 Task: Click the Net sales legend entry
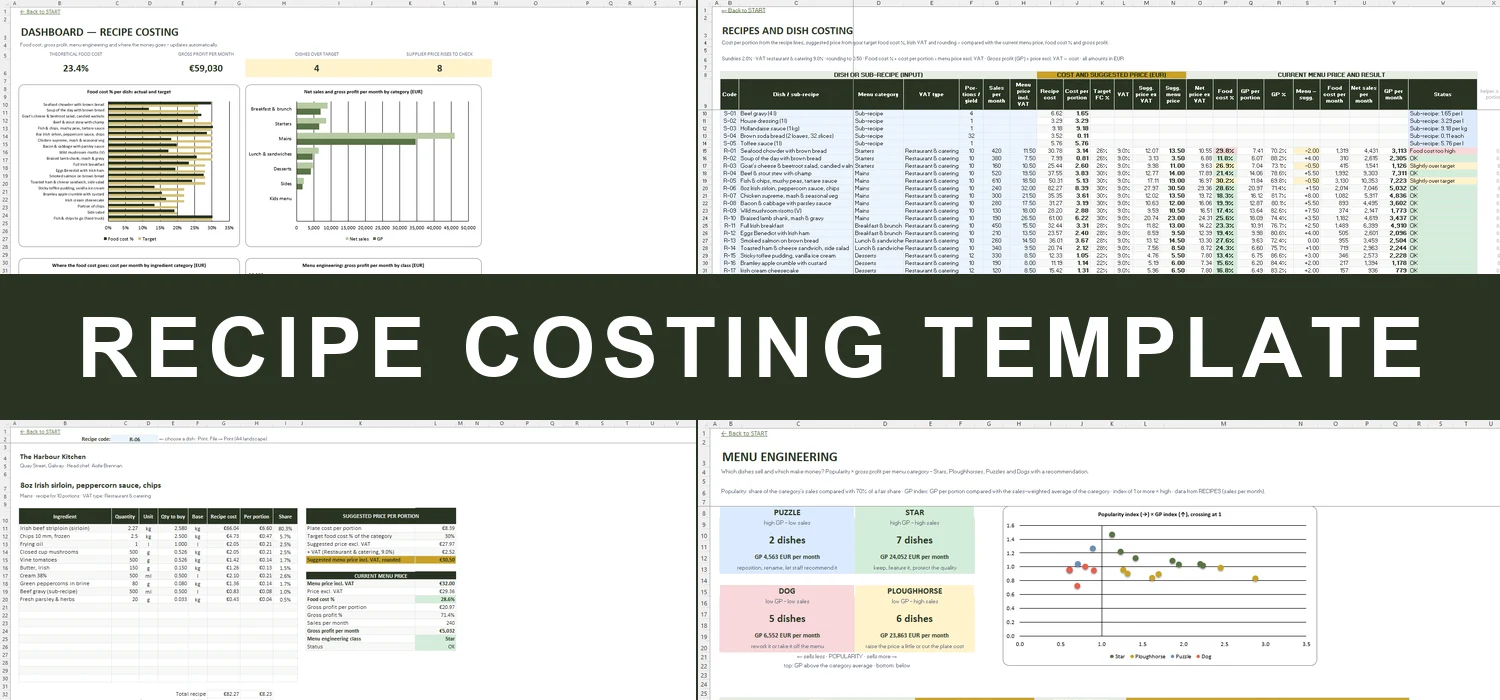click(x=357, y=240)
